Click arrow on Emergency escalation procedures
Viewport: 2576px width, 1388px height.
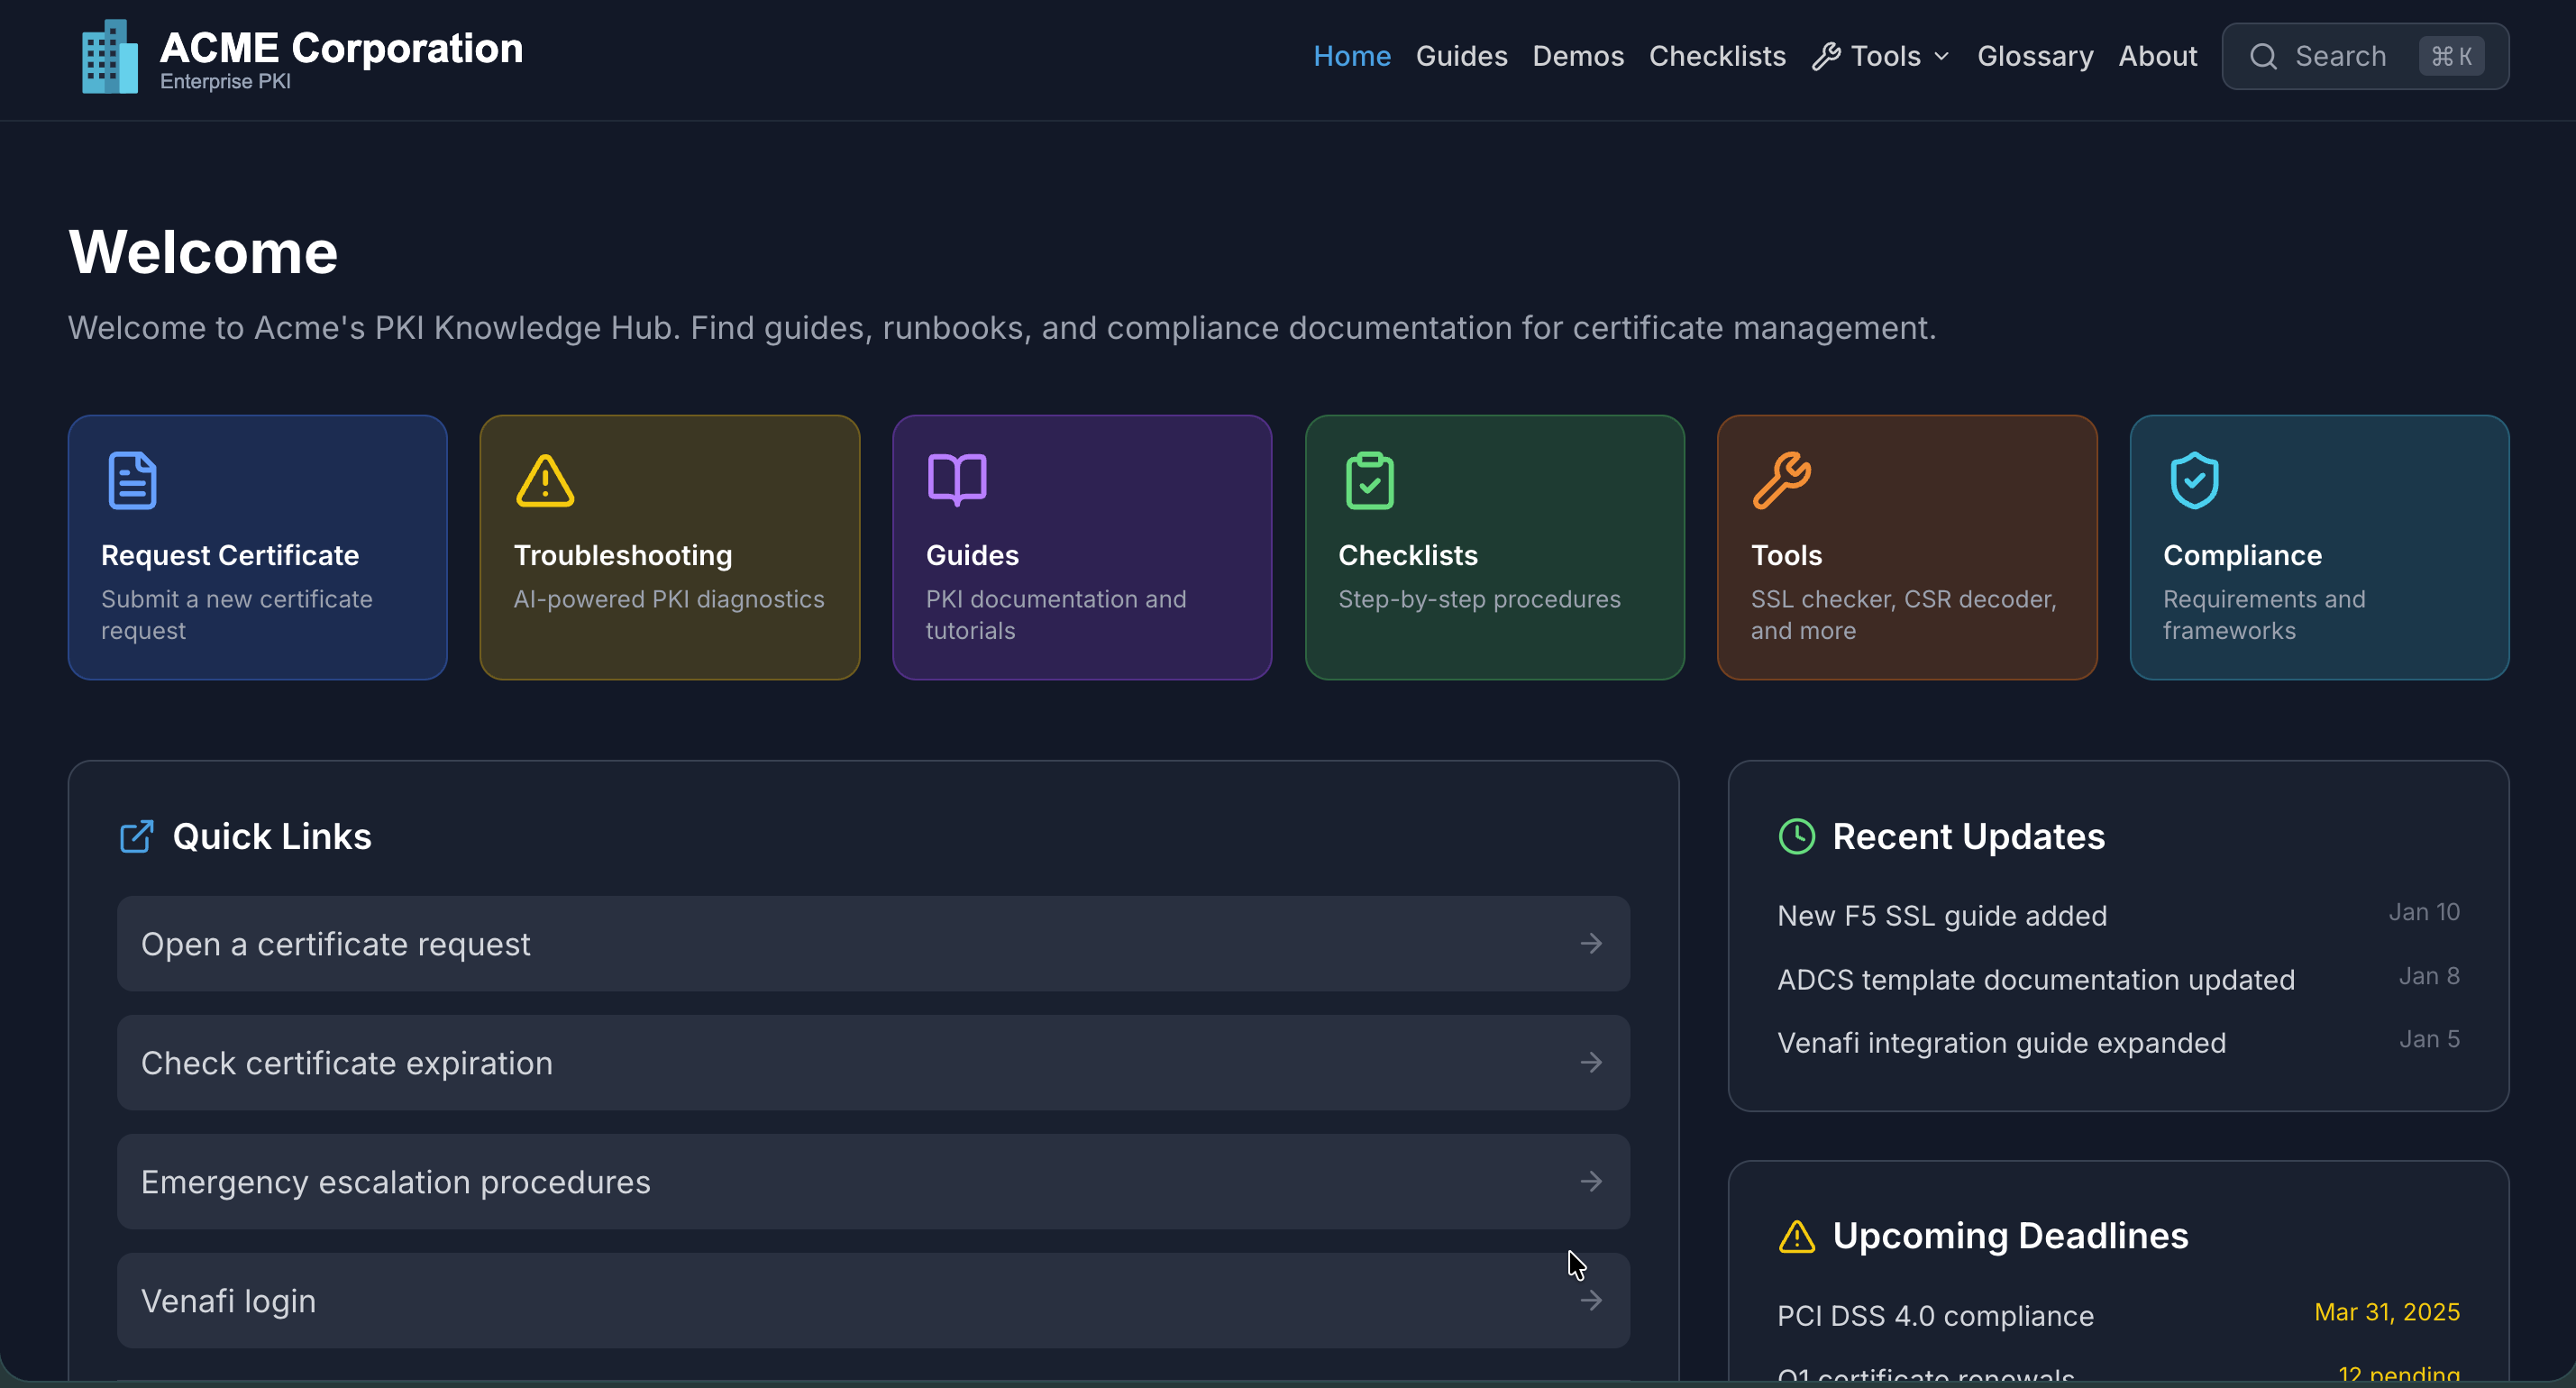pyautogui.click(x=1591, y=1182)
